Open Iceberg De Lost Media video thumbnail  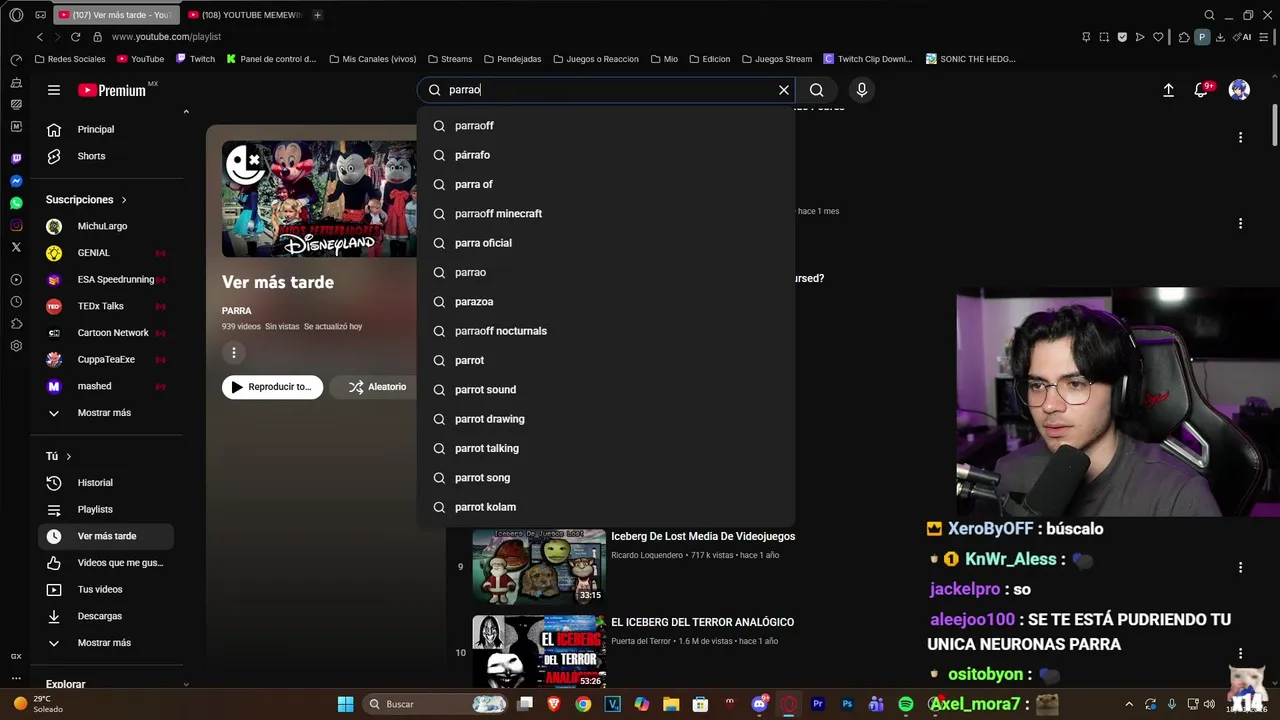[x=539, y=566]
